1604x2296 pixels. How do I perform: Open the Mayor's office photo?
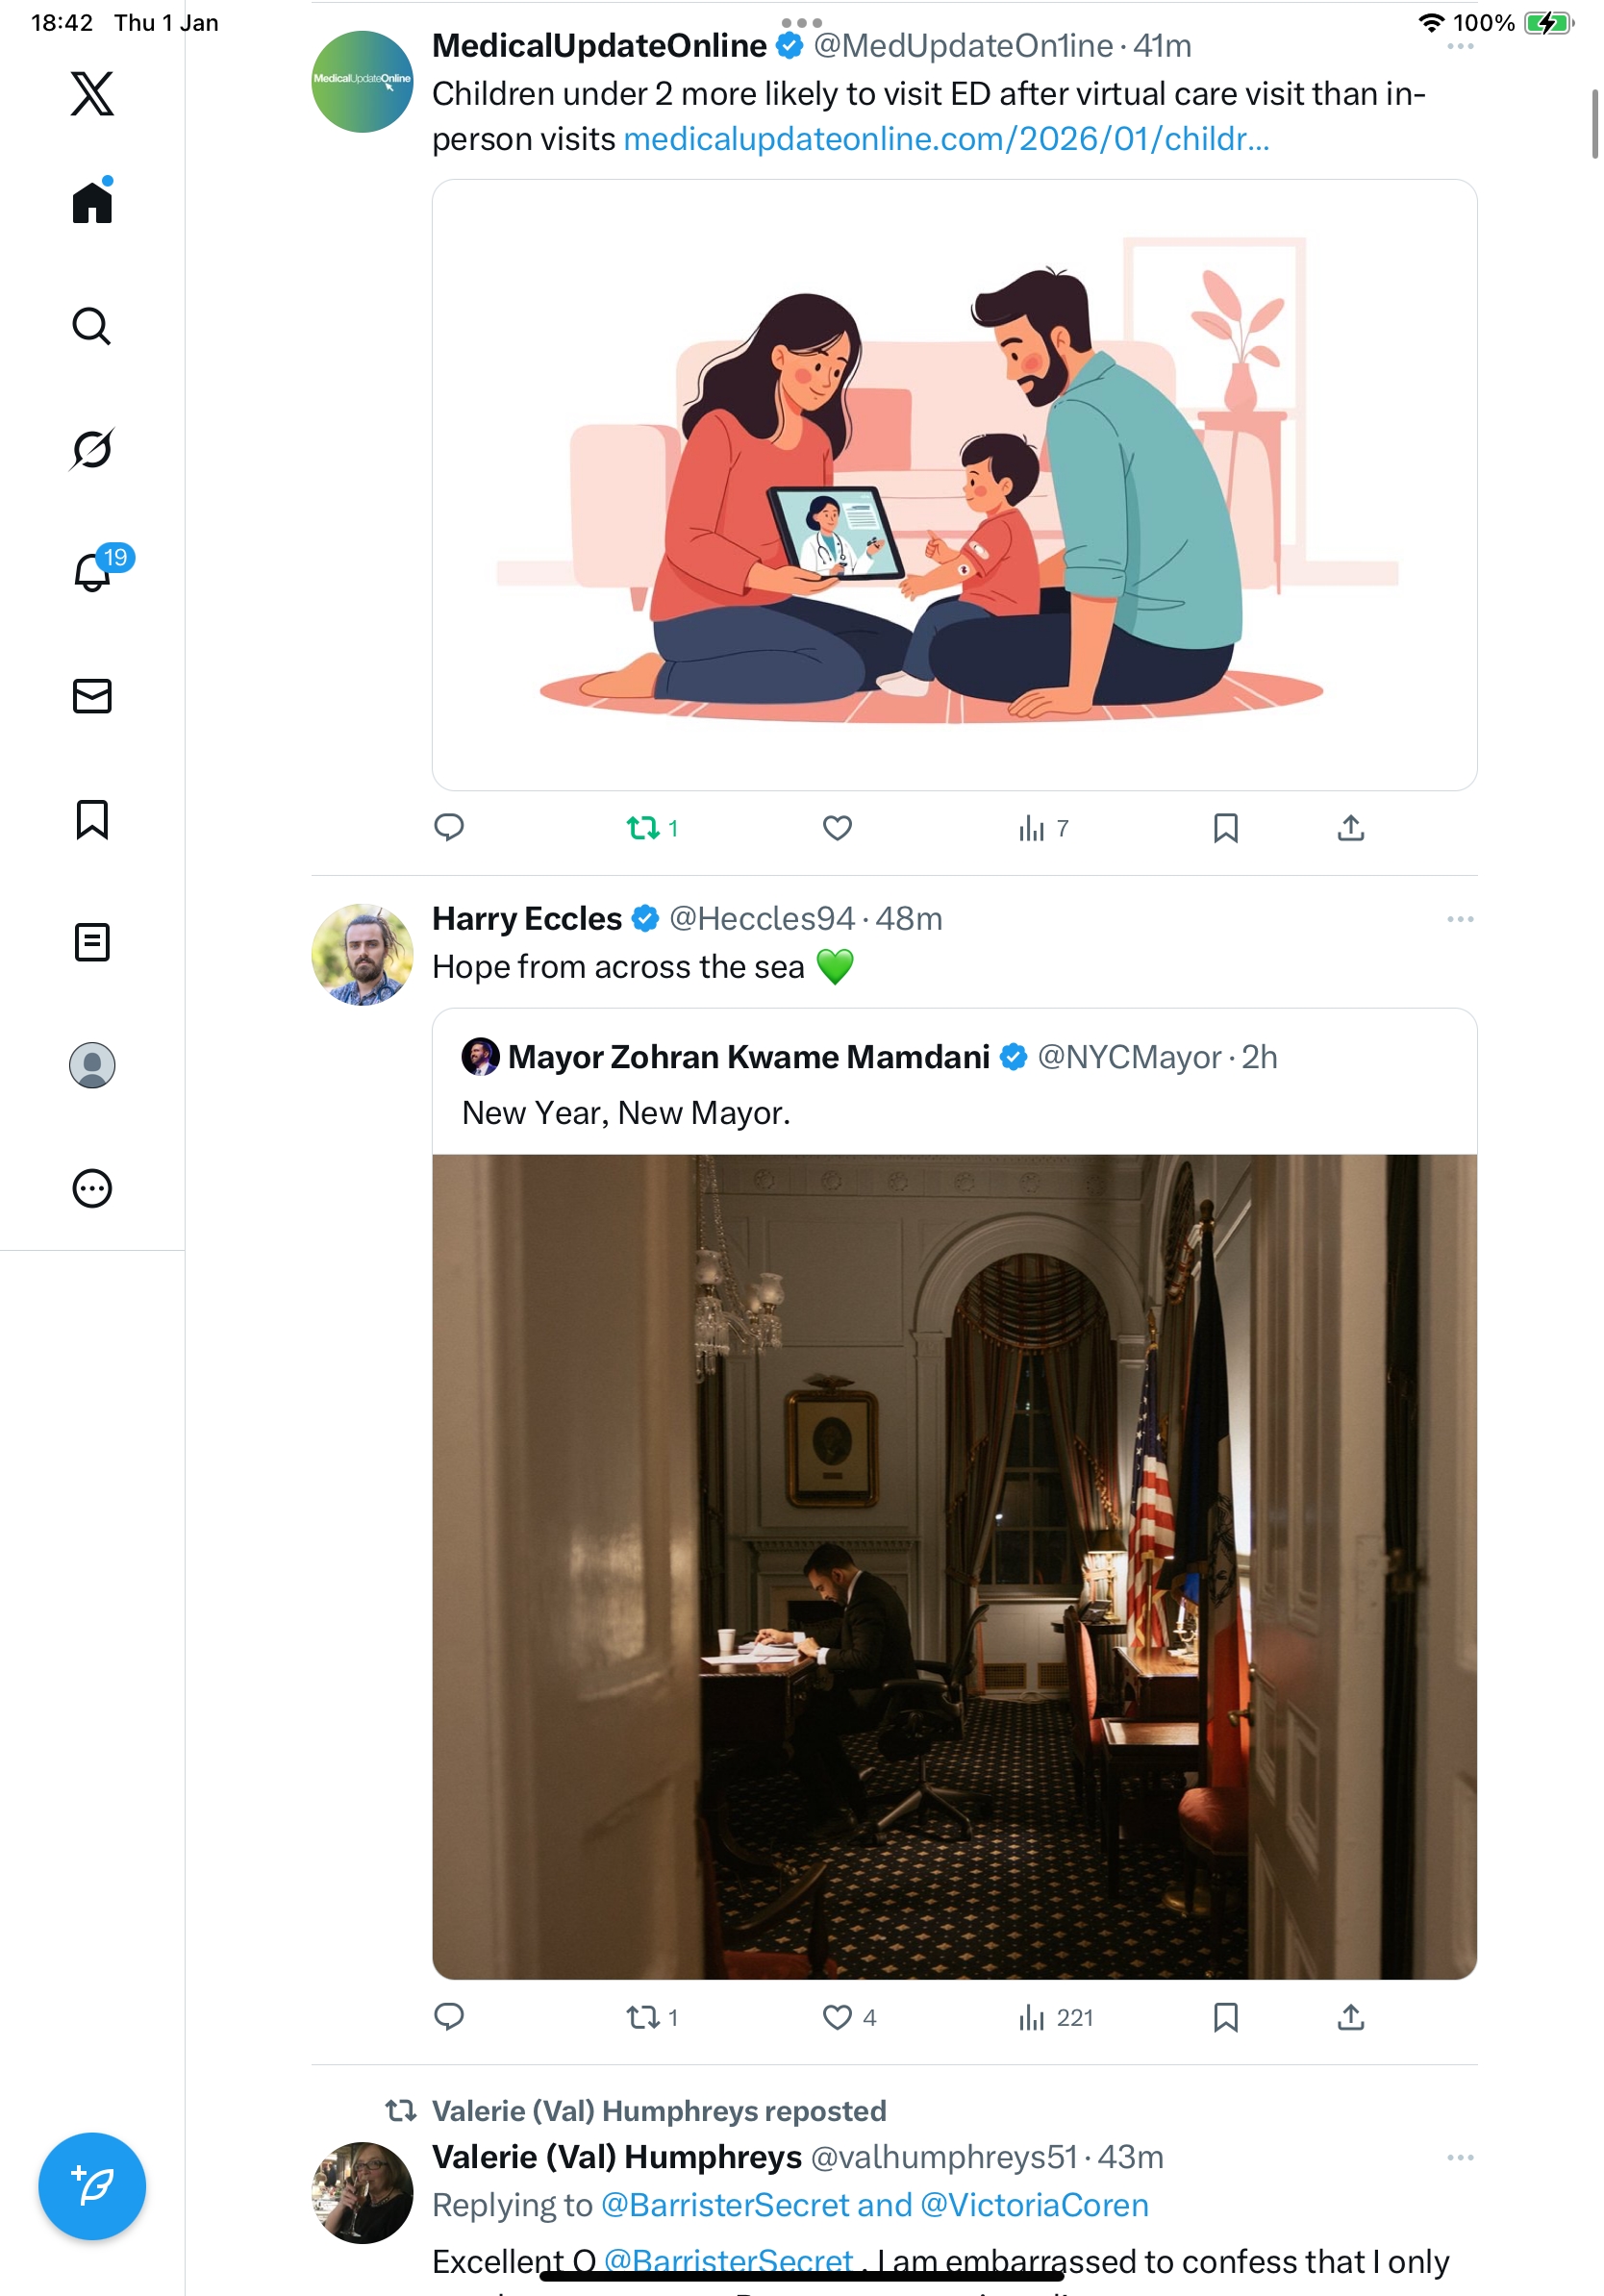tap(954, 1566)
